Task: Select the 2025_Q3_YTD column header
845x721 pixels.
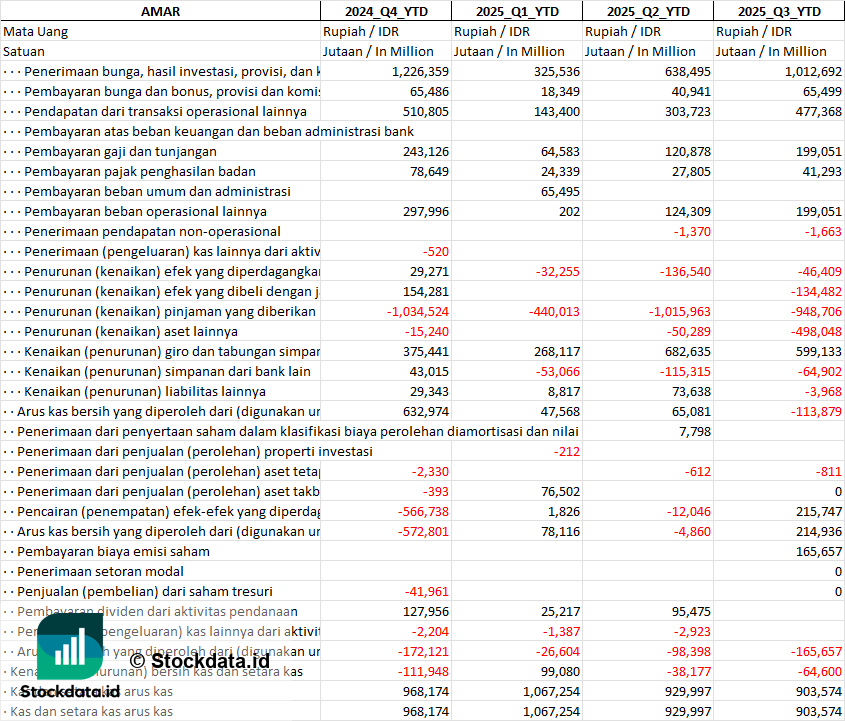Action: tap(779, 11)
